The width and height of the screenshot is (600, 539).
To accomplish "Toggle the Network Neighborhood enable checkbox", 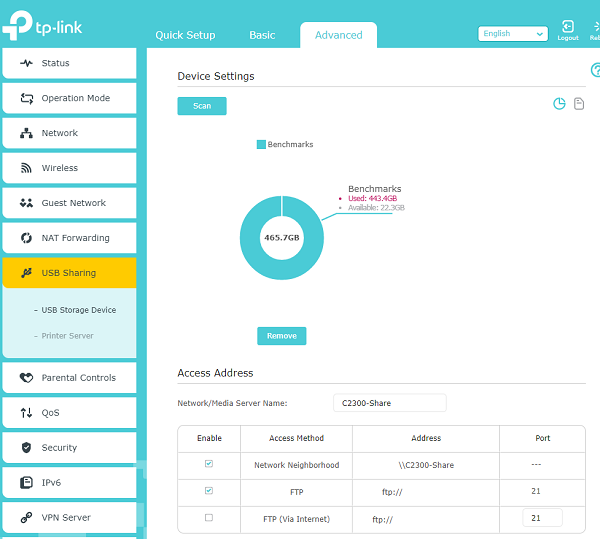I will click(x=208, y=465).
